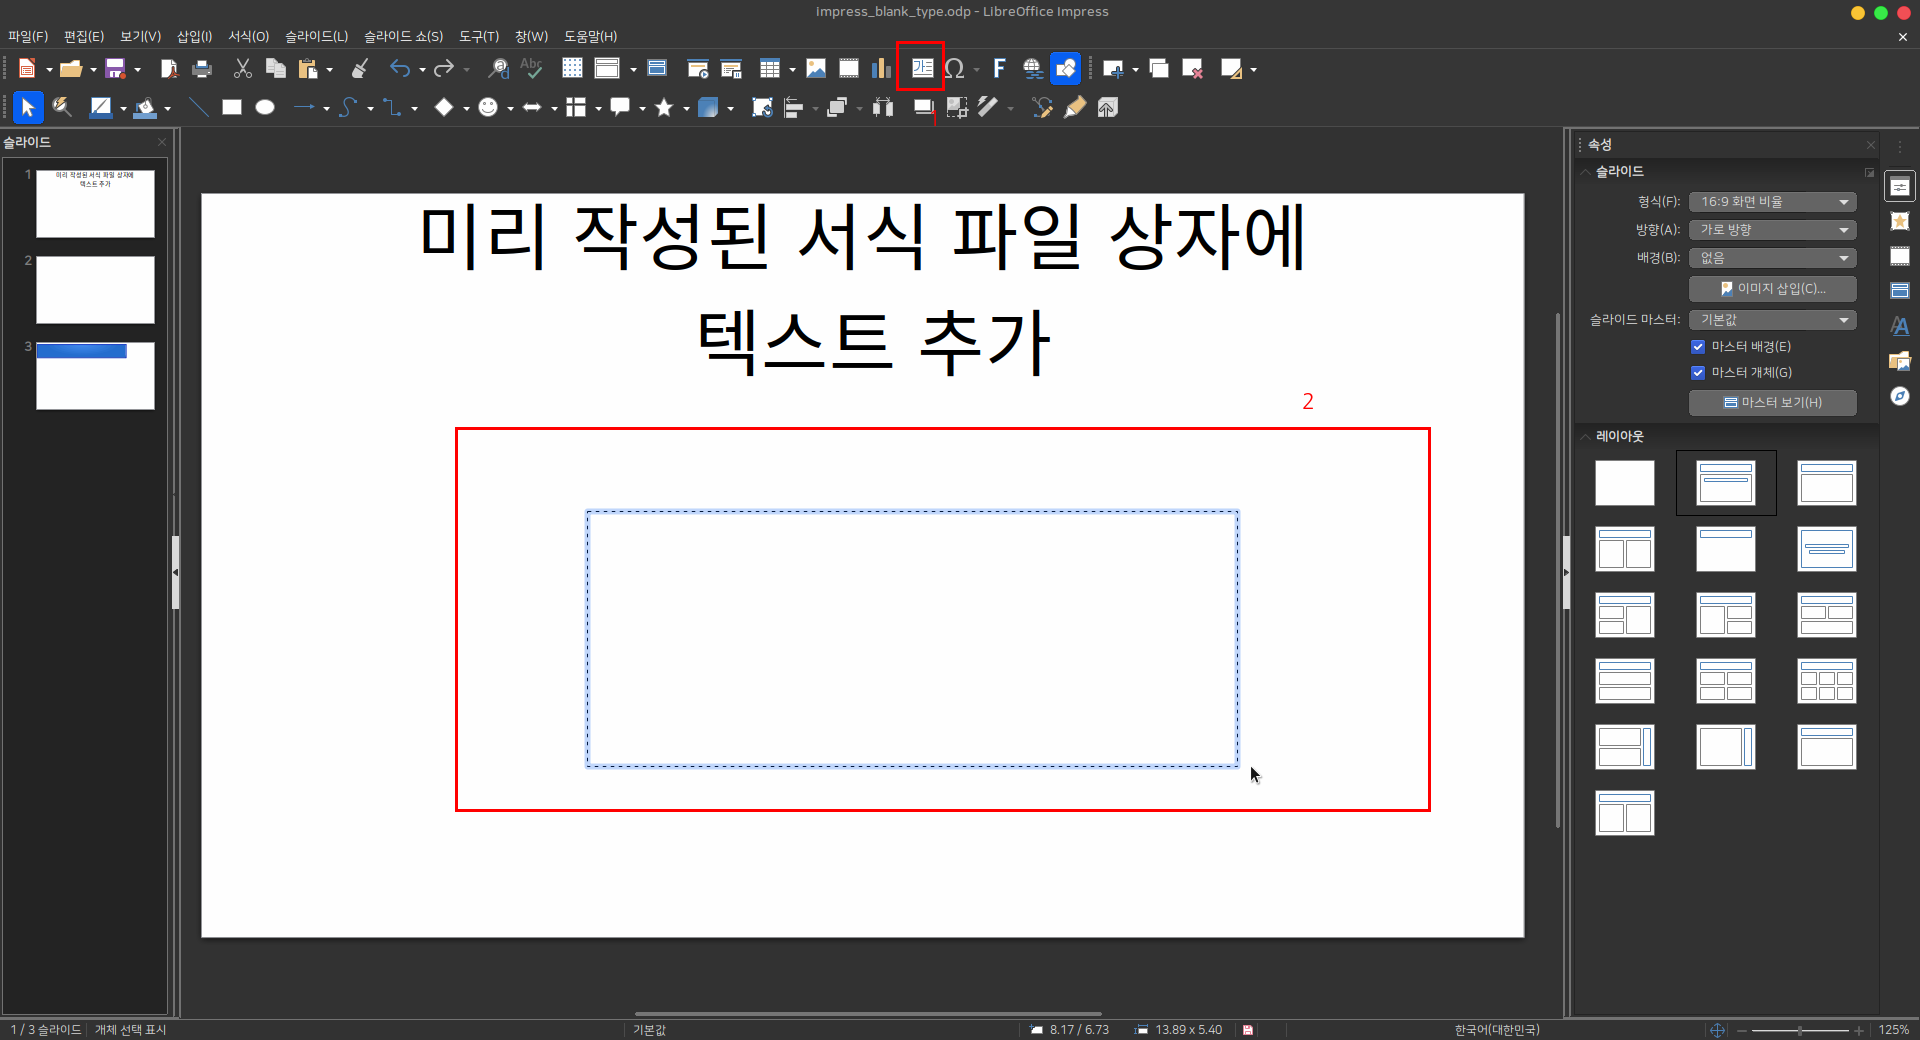Open the Gallery sidebar deck icon
The height and width of the screenshot is (1040, 1920).
point(1899,361)
